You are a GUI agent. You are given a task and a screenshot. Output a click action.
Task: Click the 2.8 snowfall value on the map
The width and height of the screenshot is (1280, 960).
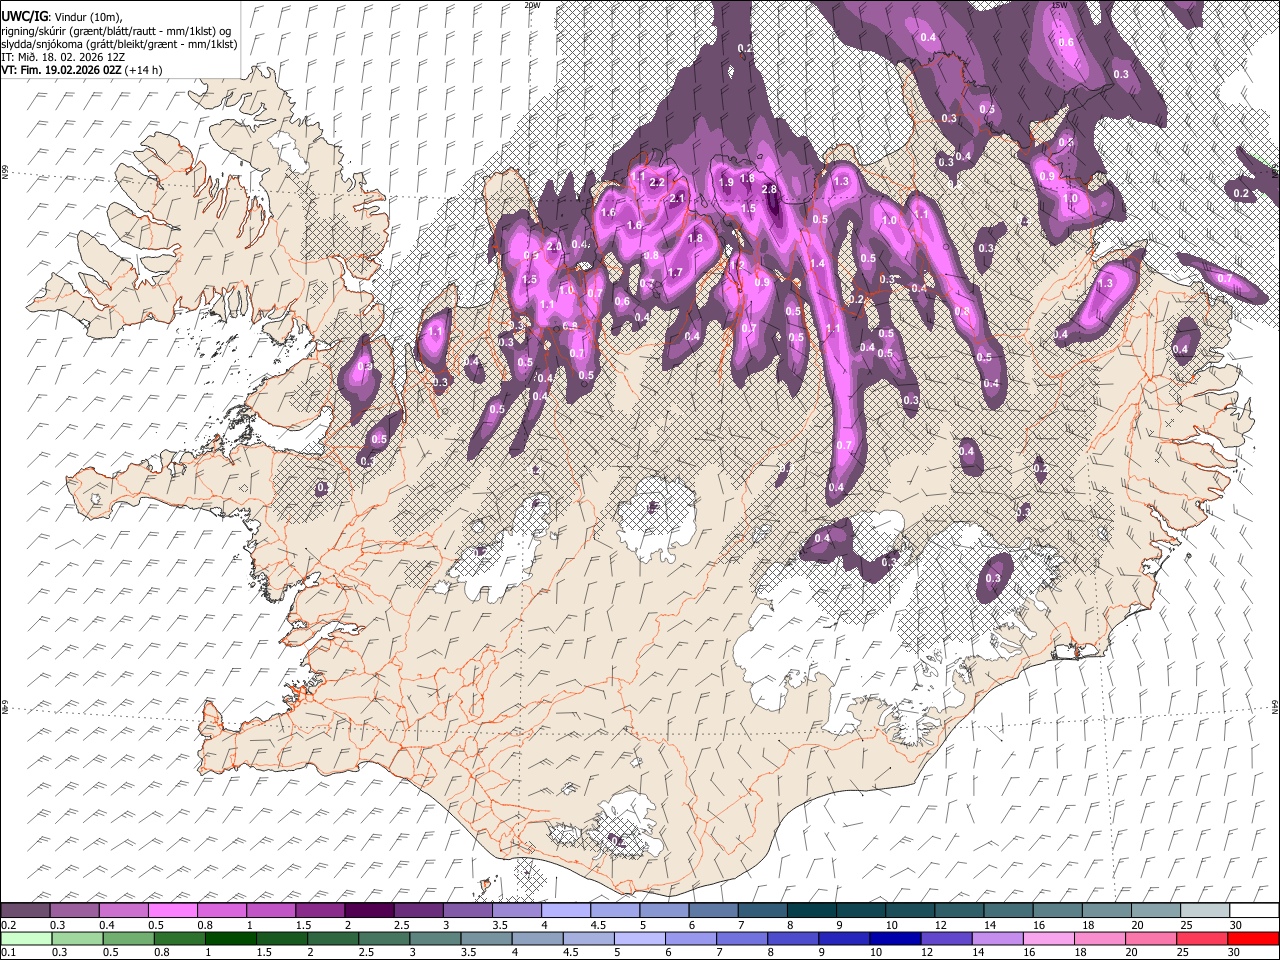(770, 189)
